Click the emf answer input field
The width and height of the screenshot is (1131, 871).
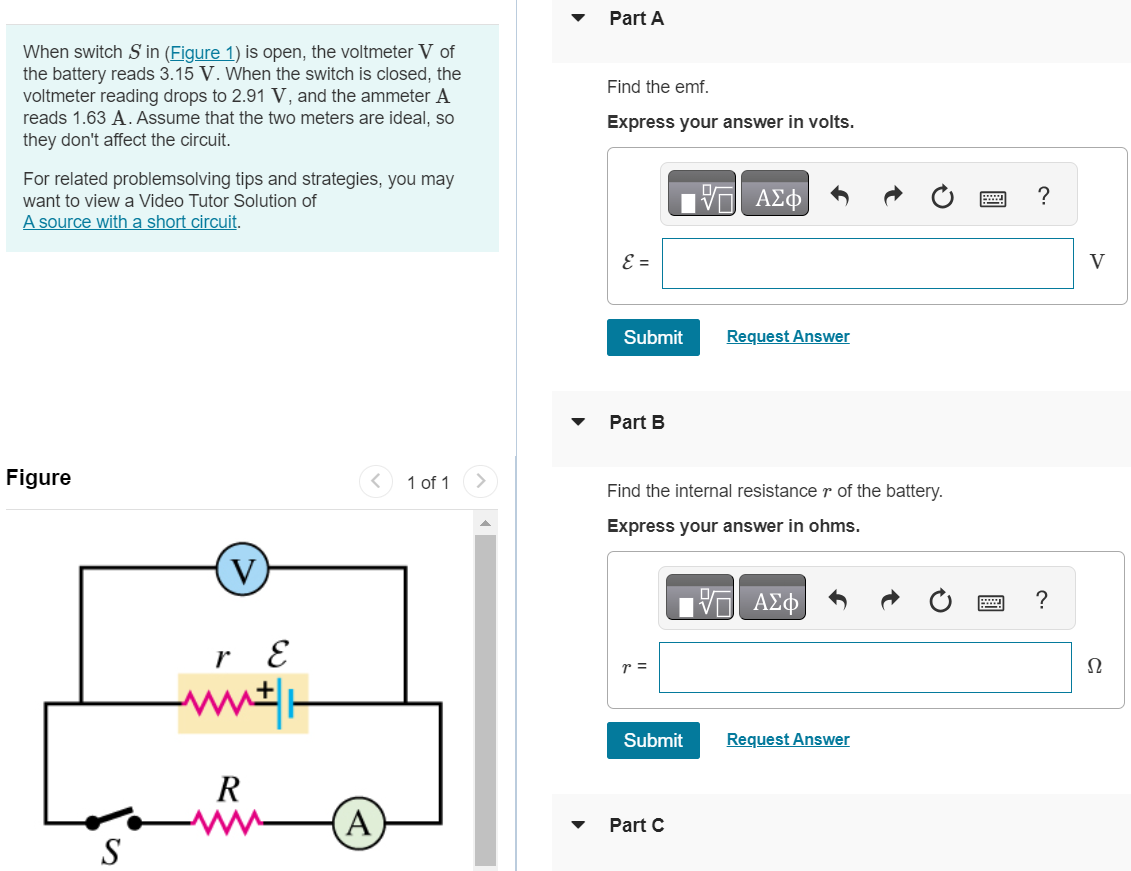pos(868,263)
